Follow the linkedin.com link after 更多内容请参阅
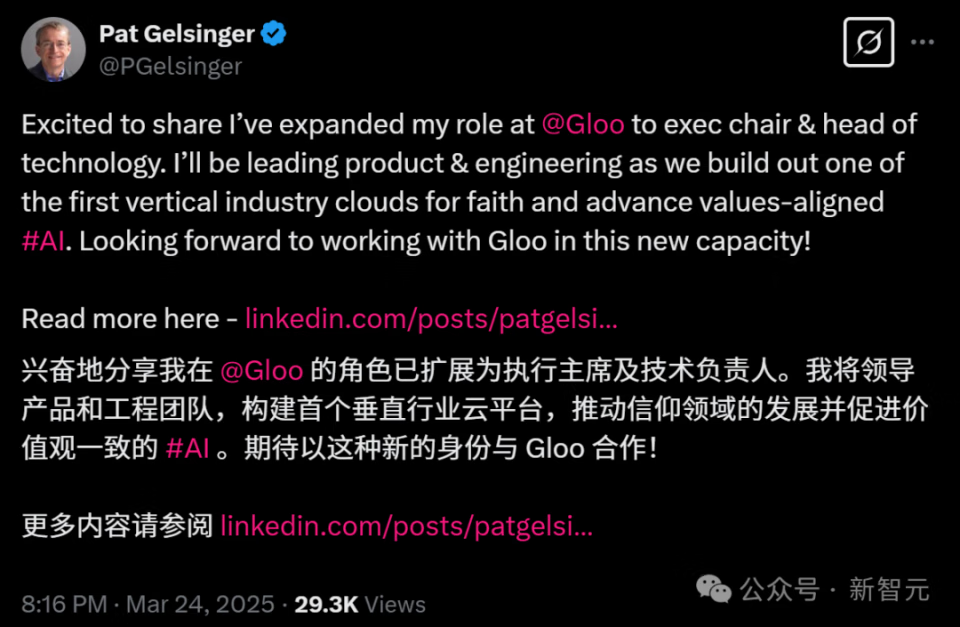This screenshot has width=960, height=627. pos(406,525)
